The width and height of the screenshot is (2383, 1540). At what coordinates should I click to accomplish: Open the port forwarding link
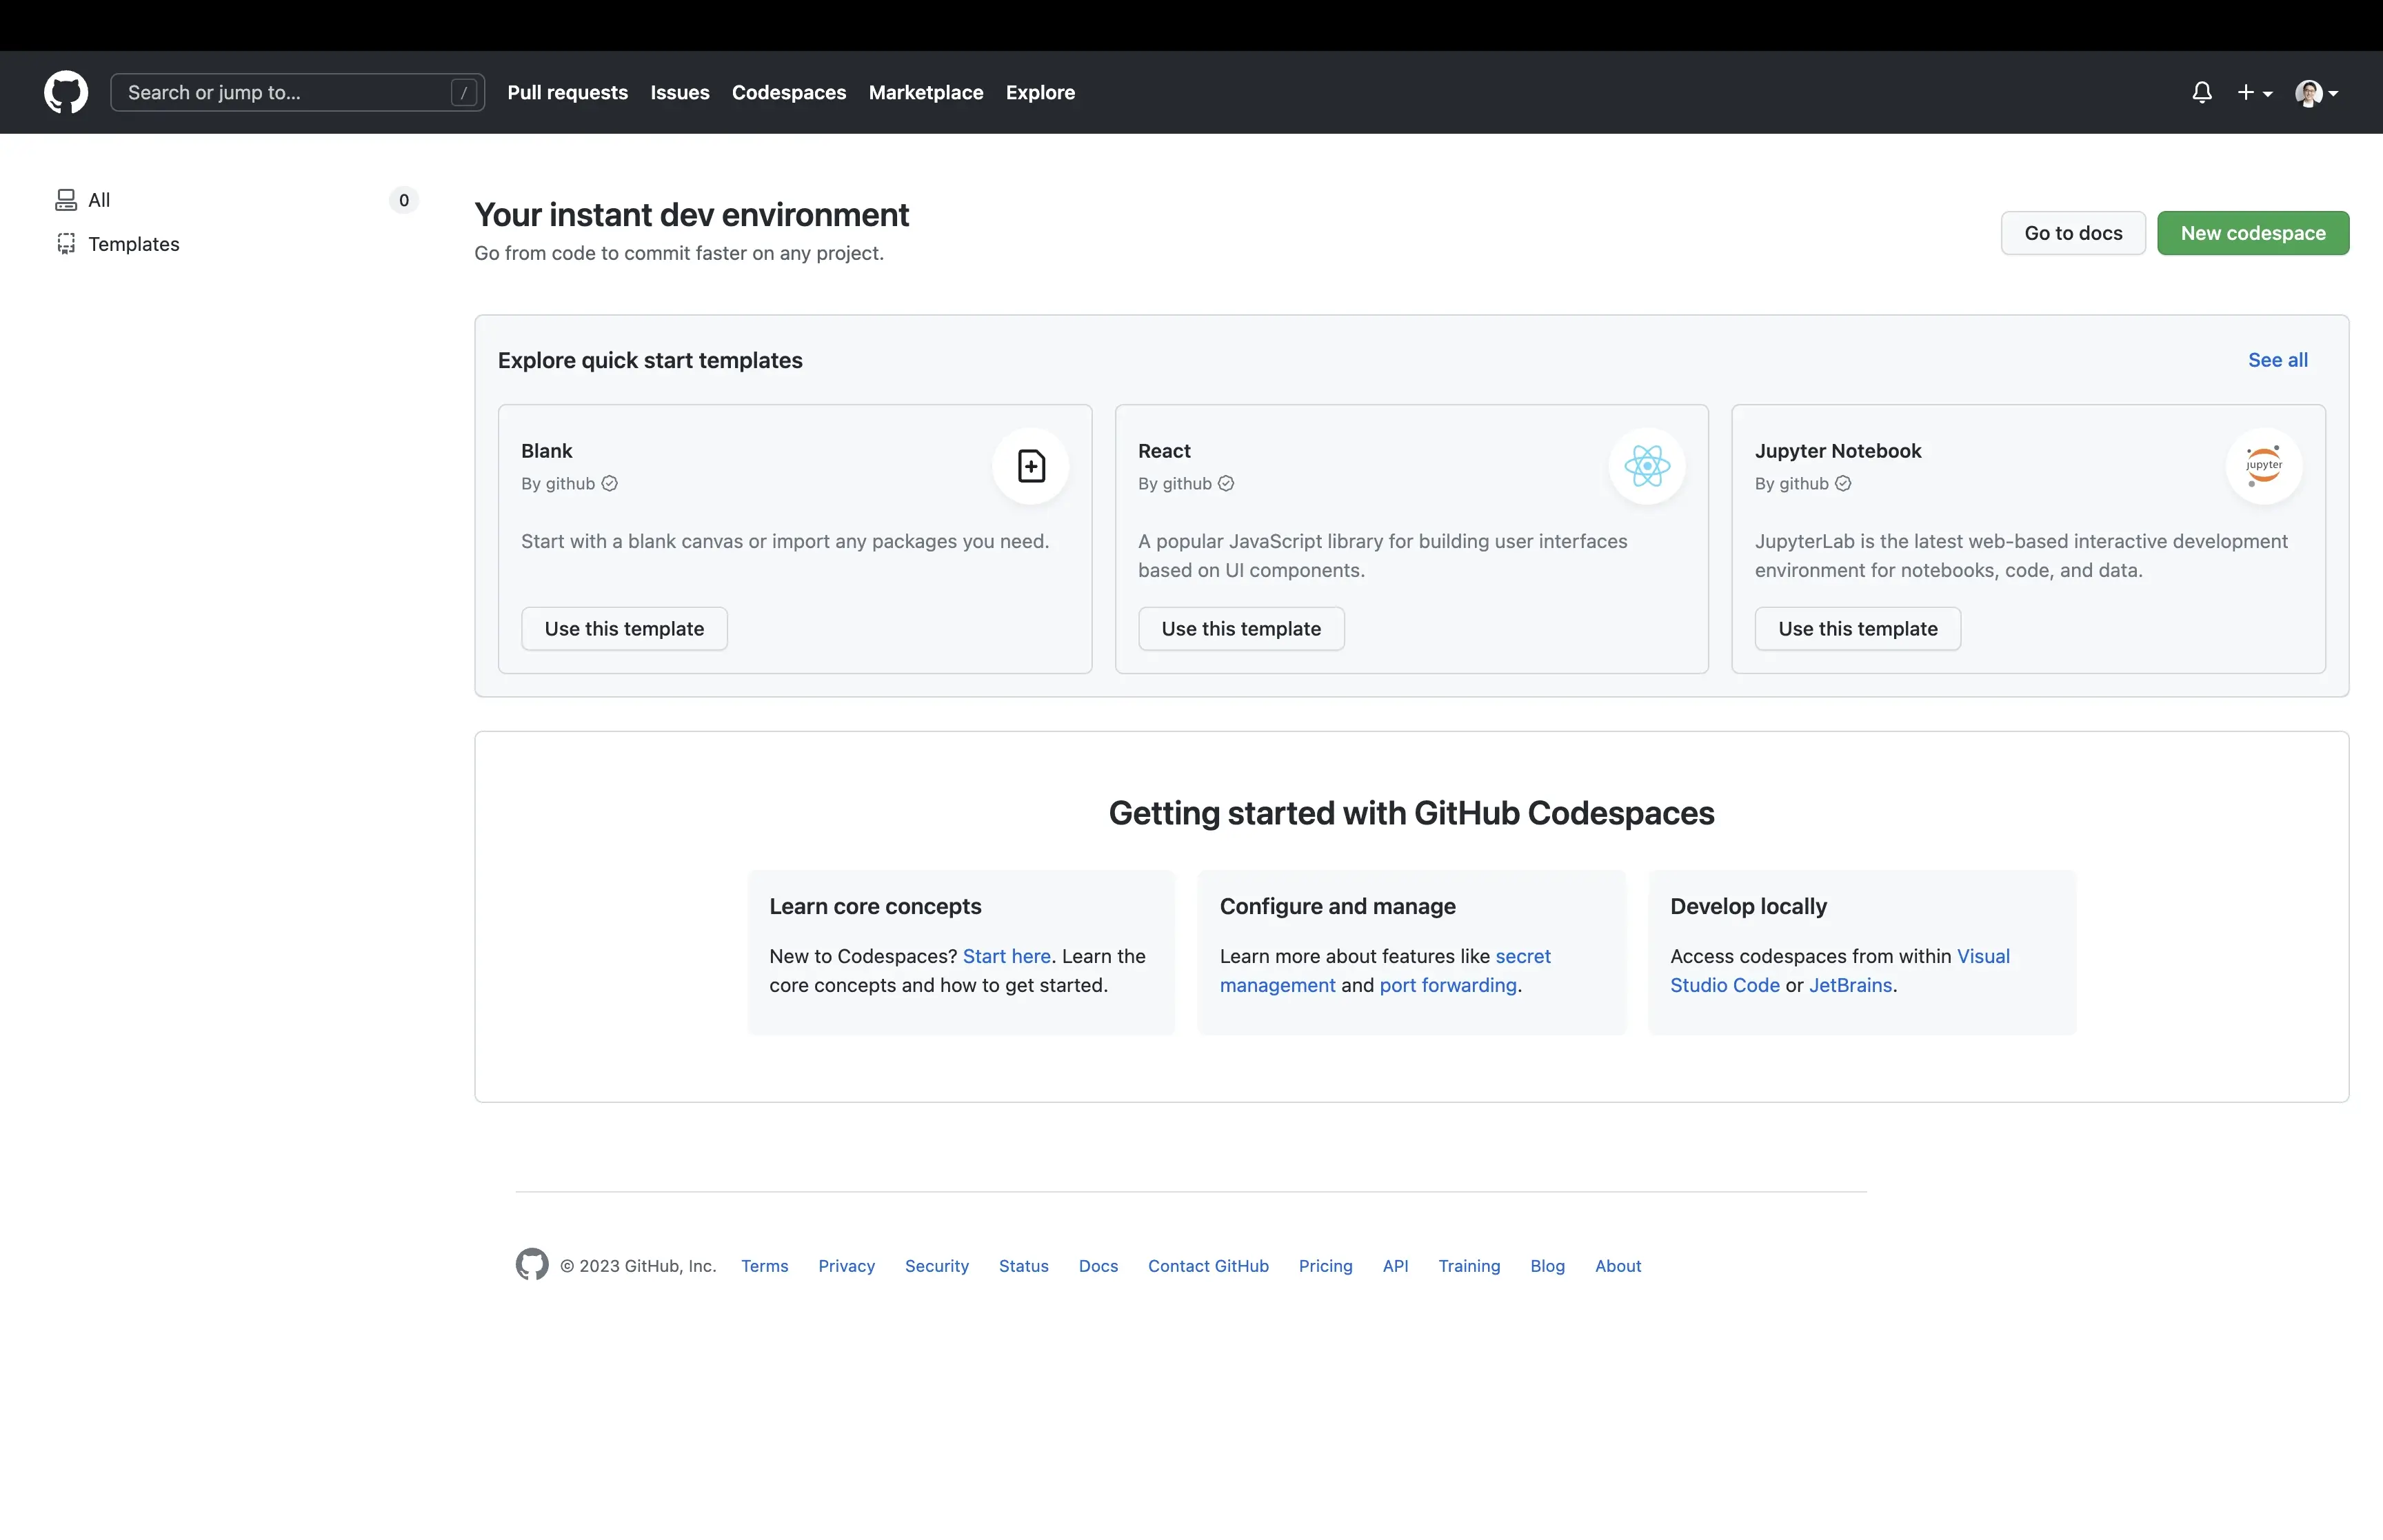1447,985
